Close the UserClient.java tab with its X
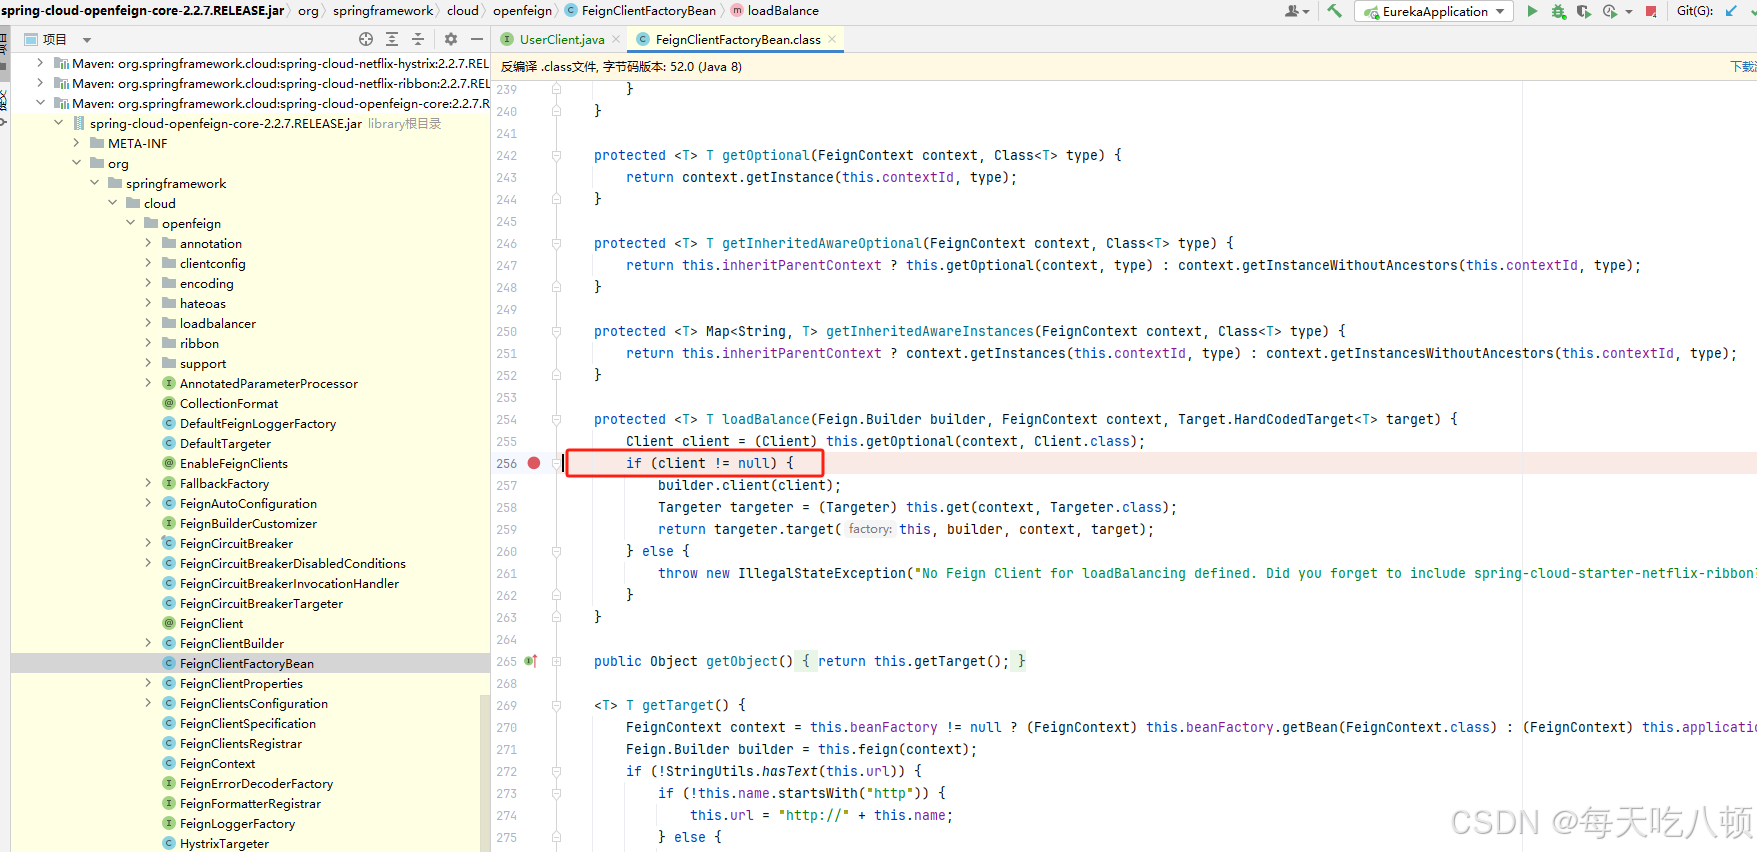Viewport: 1757px width, 852px height. click(616, 39)
